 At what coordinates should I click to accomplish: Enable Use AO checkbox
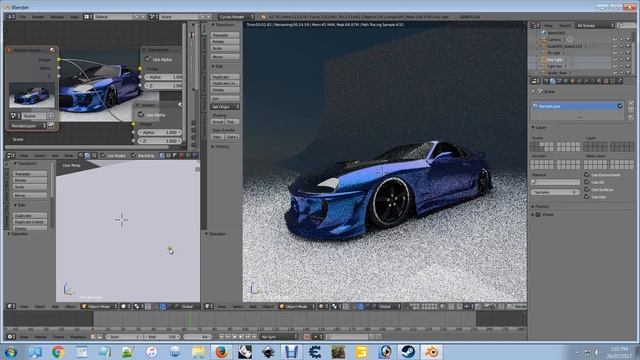pyautogui.click(x=587, y=182)
